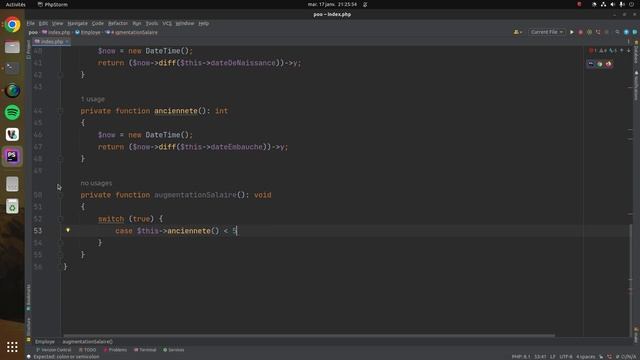This screenshot has width=640, height=360.
Task: Open the Structure tool window side stripe
Action: point(28,329)
